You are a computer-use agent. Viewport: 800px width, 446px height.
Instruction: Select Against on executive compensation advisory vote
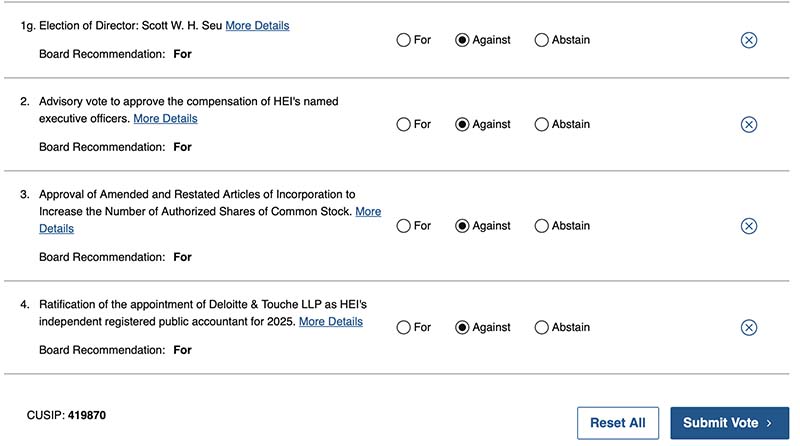coord(462,125)
